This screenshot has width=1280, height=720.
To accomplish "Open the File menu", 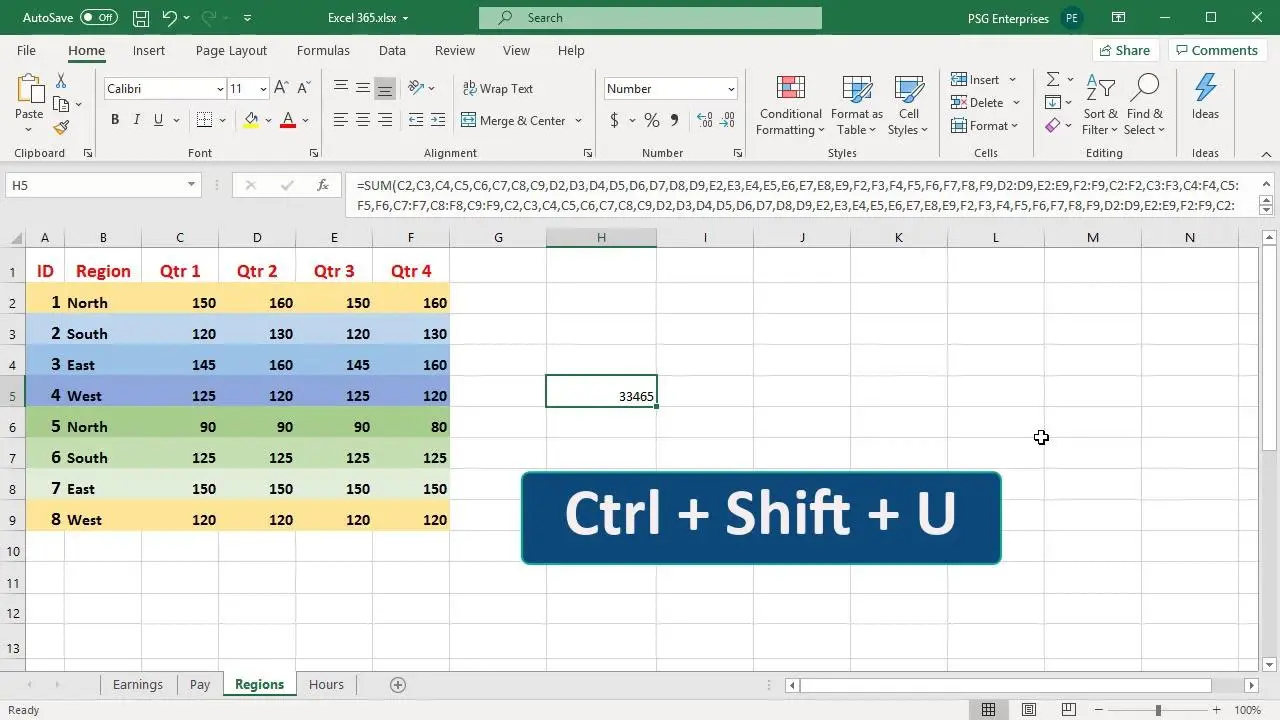I will 26,50.
